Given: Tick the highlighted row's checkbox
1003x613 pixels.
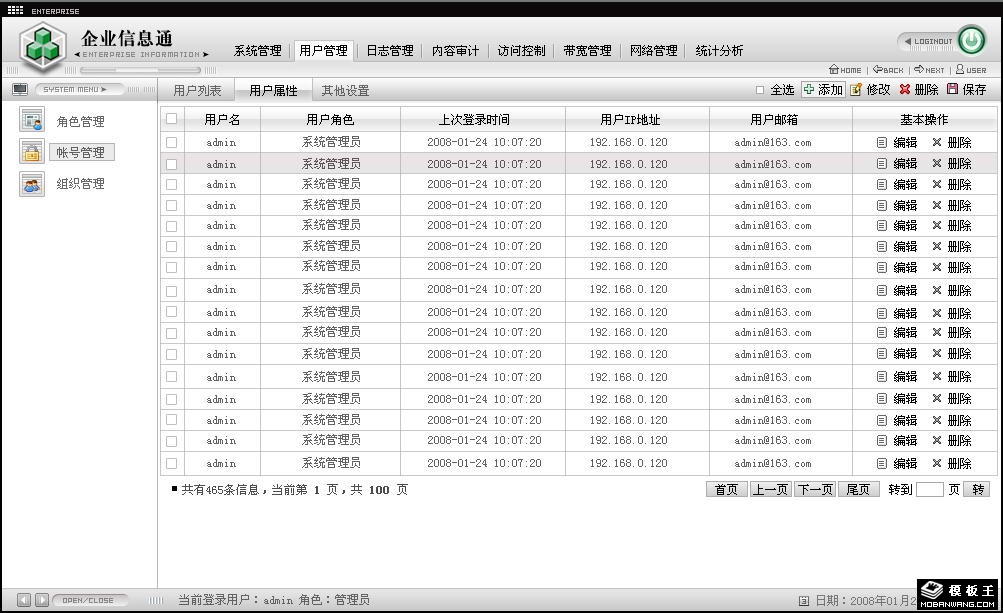Looking at the screenshot, I should 171,164.
